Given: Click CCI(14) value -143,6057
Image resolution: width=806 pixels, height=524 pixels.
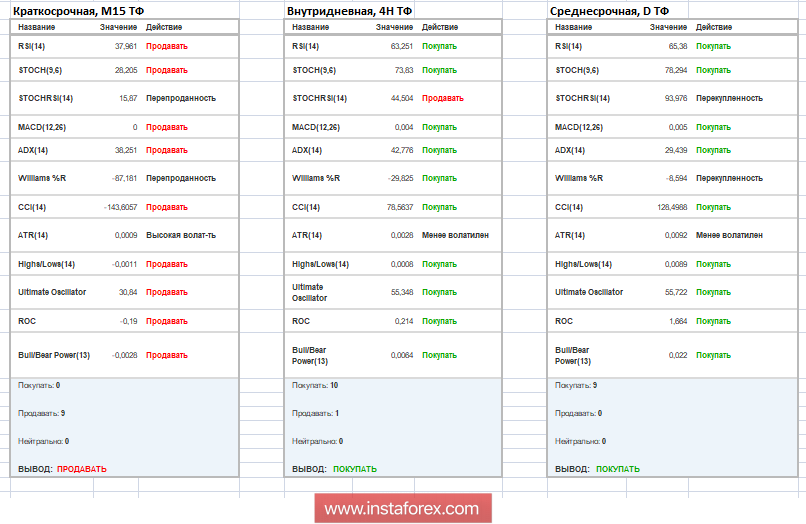Looking at the screenshot, I should (x=120, y=207).
